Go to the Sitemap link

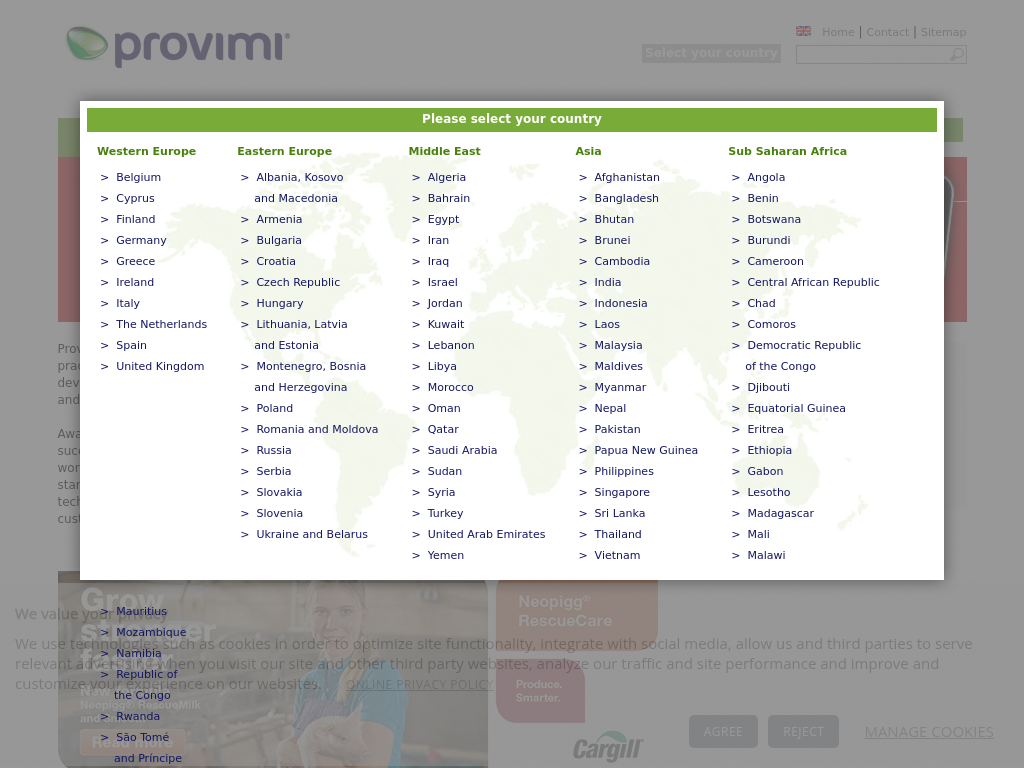[943, 32]
